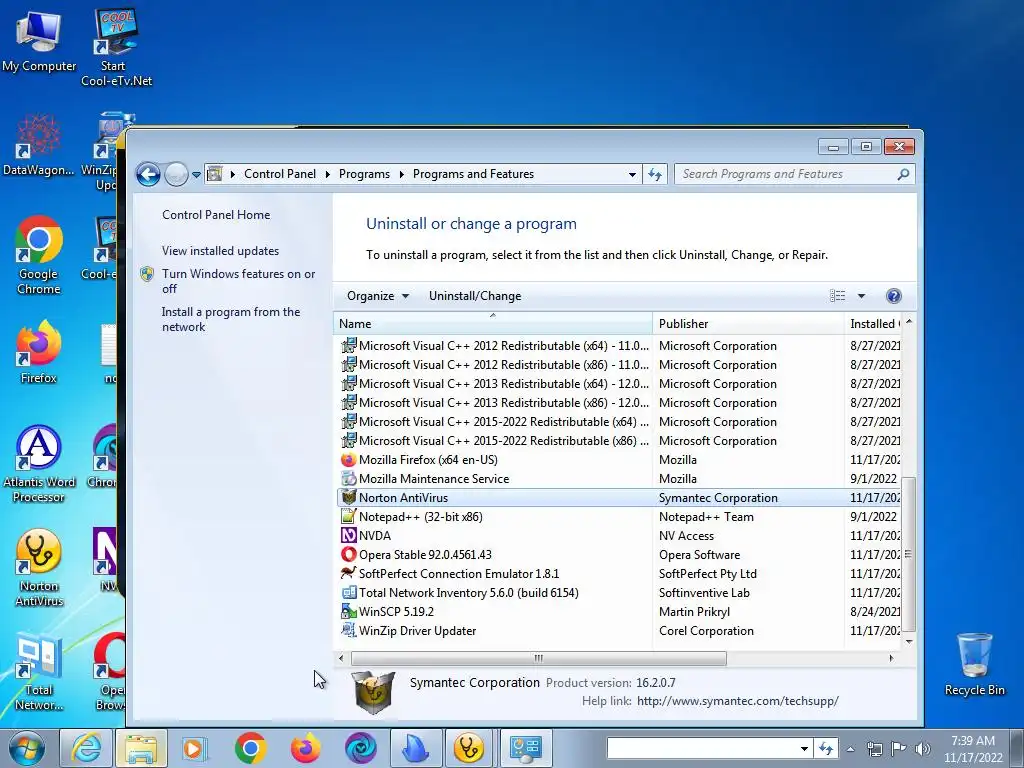Click the vertical scrollbar thumb in list
1024x768 pixels.
pyautogui.click(x=908, y=555)
